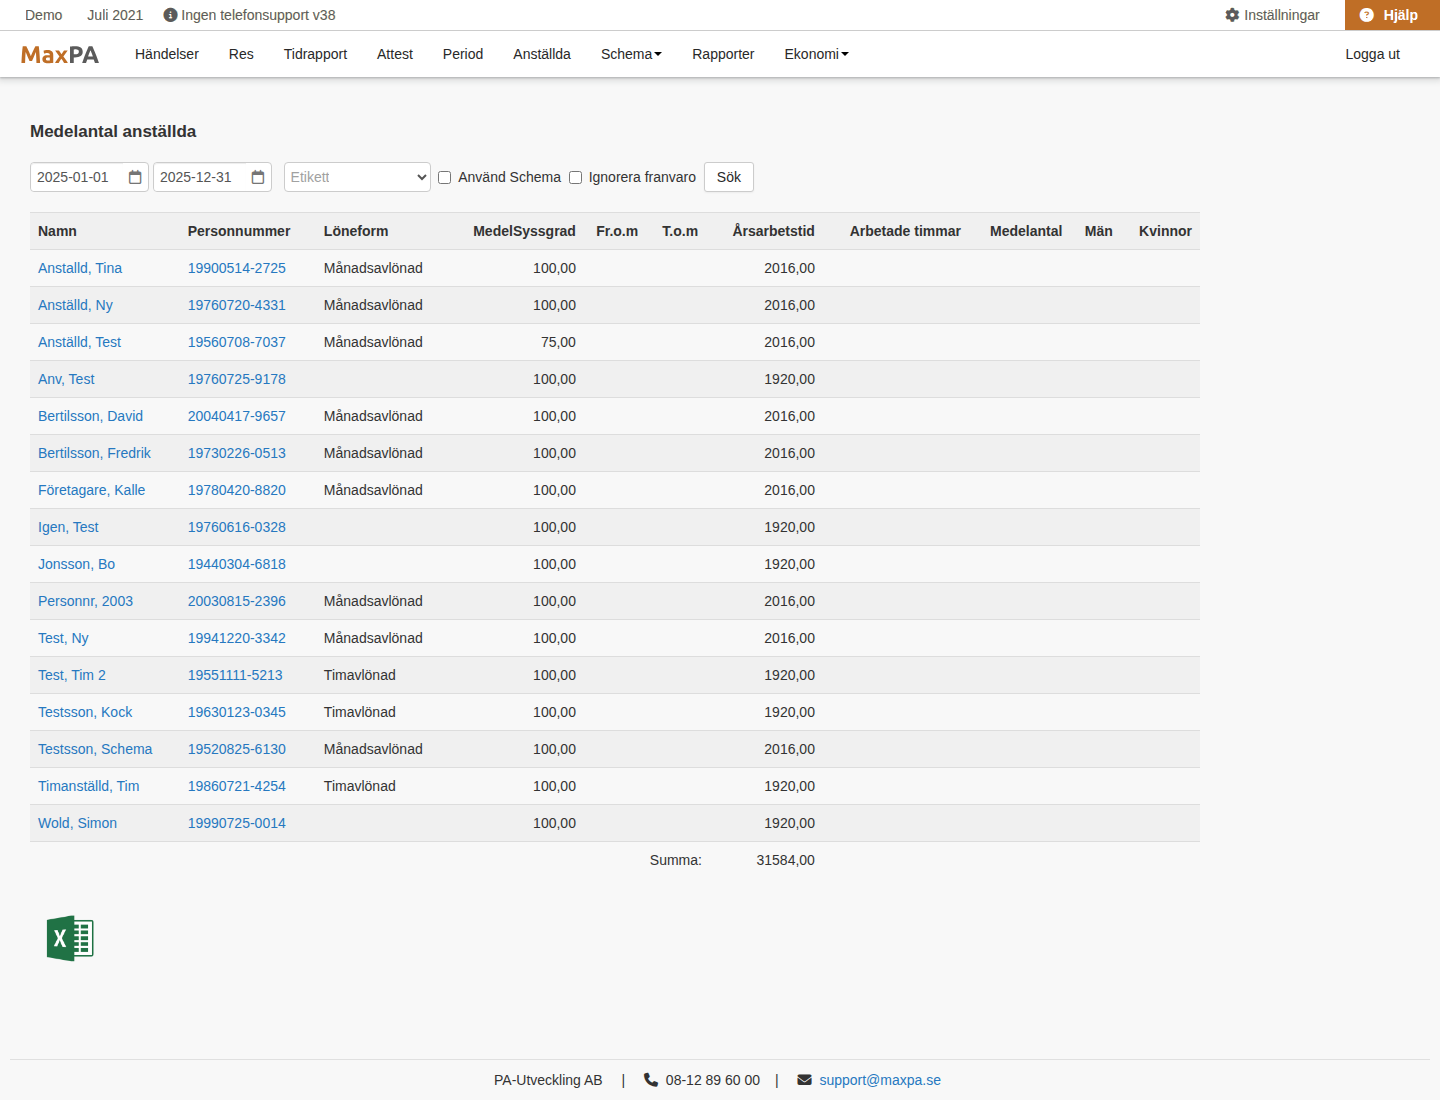The image size is (1440, 1100).
Task: Export table via the Excel icon
Action: coord(70,939)
